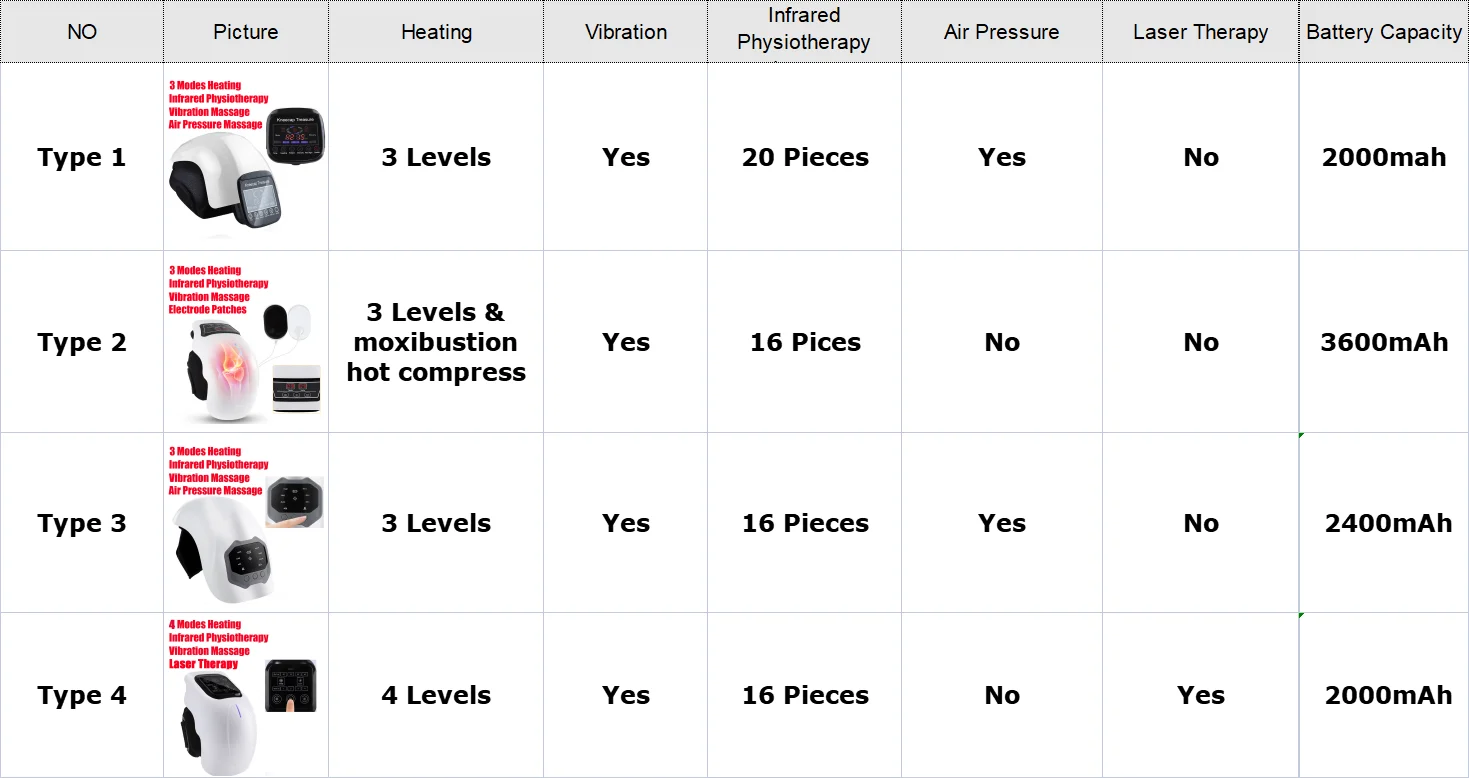Screen dimensions: 1469x778
Task: Click the Type 4 row label cell
Action: click(x=82, y=696)
